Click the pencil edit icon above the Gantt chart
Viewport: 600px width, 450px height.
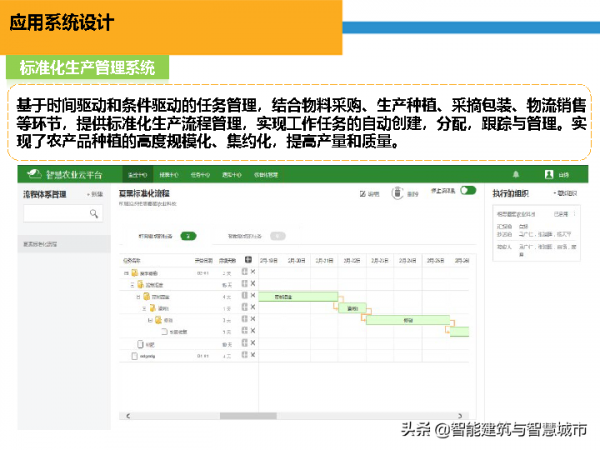(362, 194)
